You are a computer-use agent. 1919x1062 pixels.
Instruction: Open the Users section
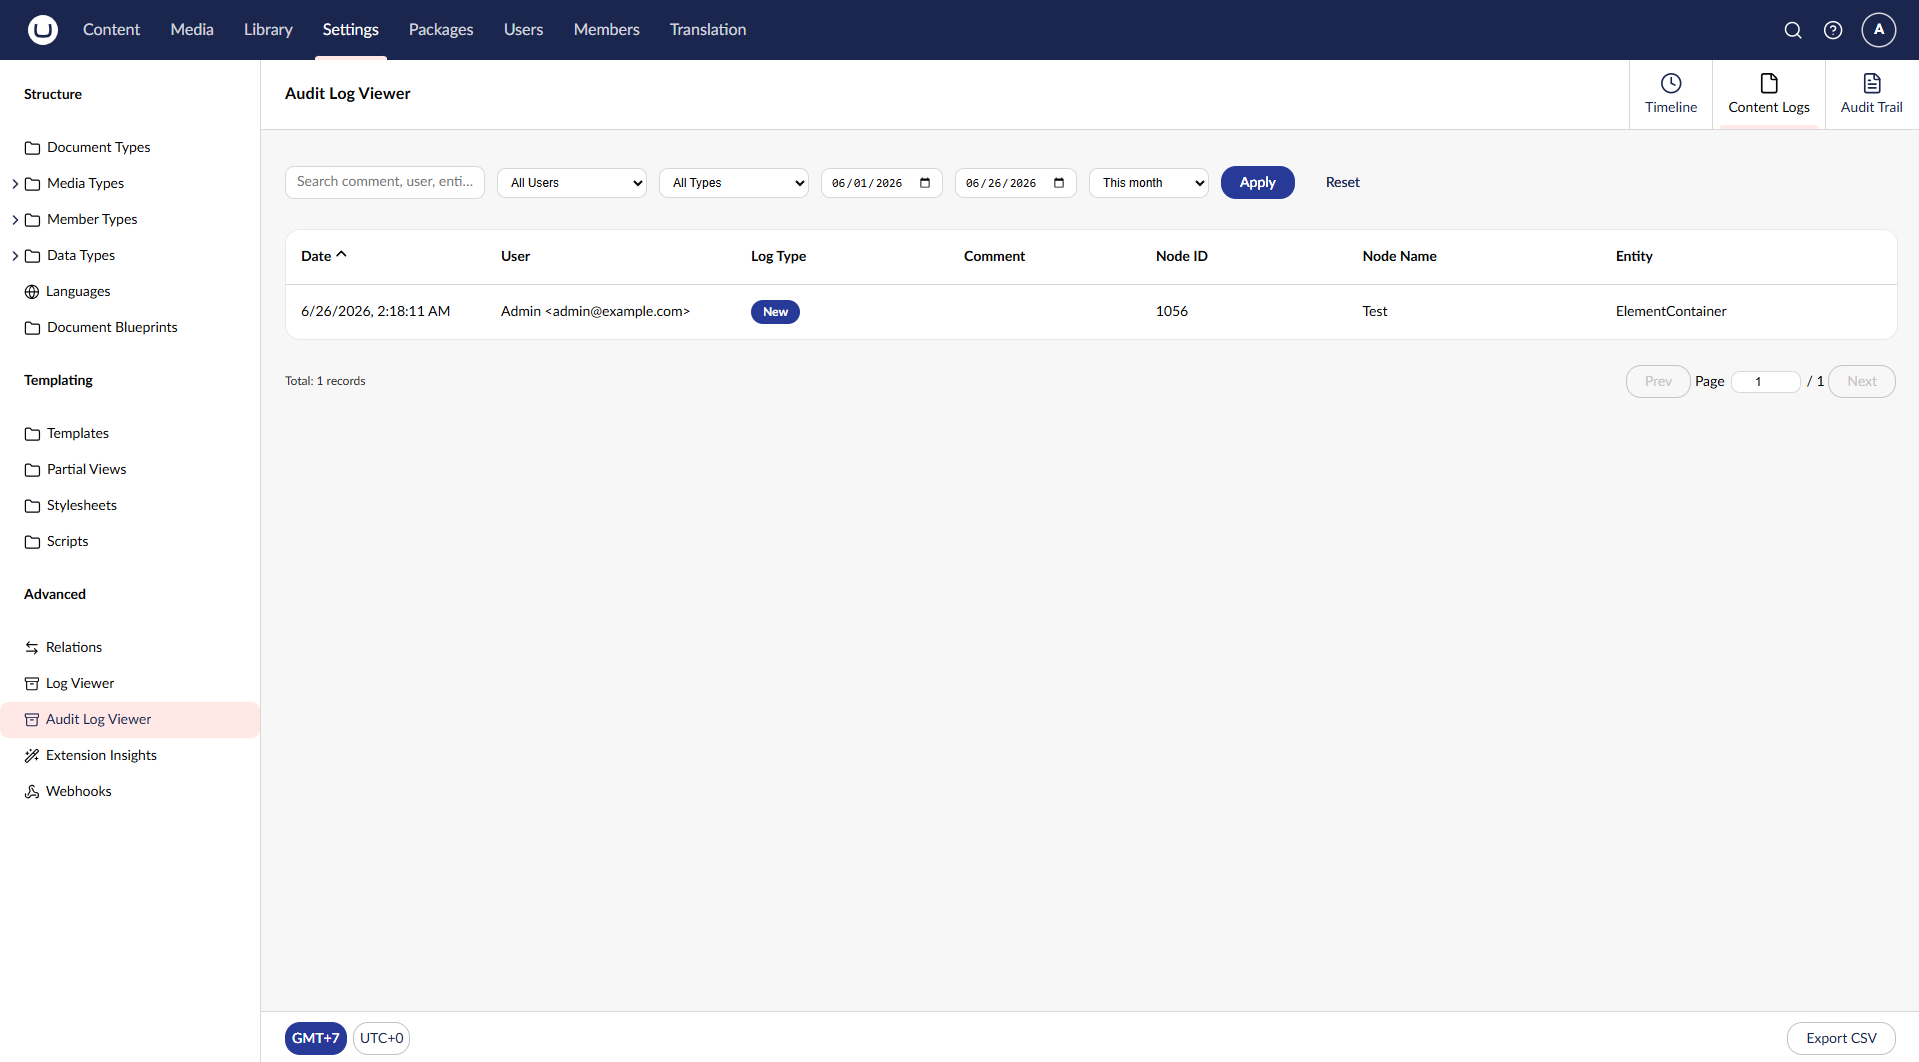pyautogui.click(x=523, y=30)
